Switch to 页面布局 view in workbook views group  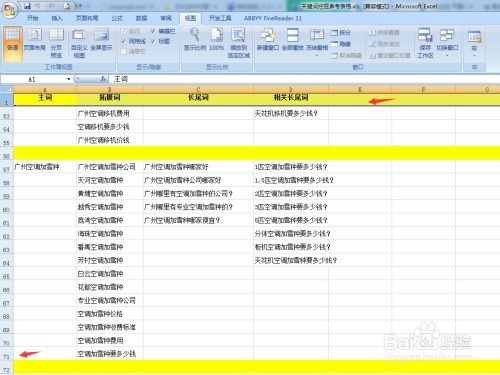click(34, 40)
